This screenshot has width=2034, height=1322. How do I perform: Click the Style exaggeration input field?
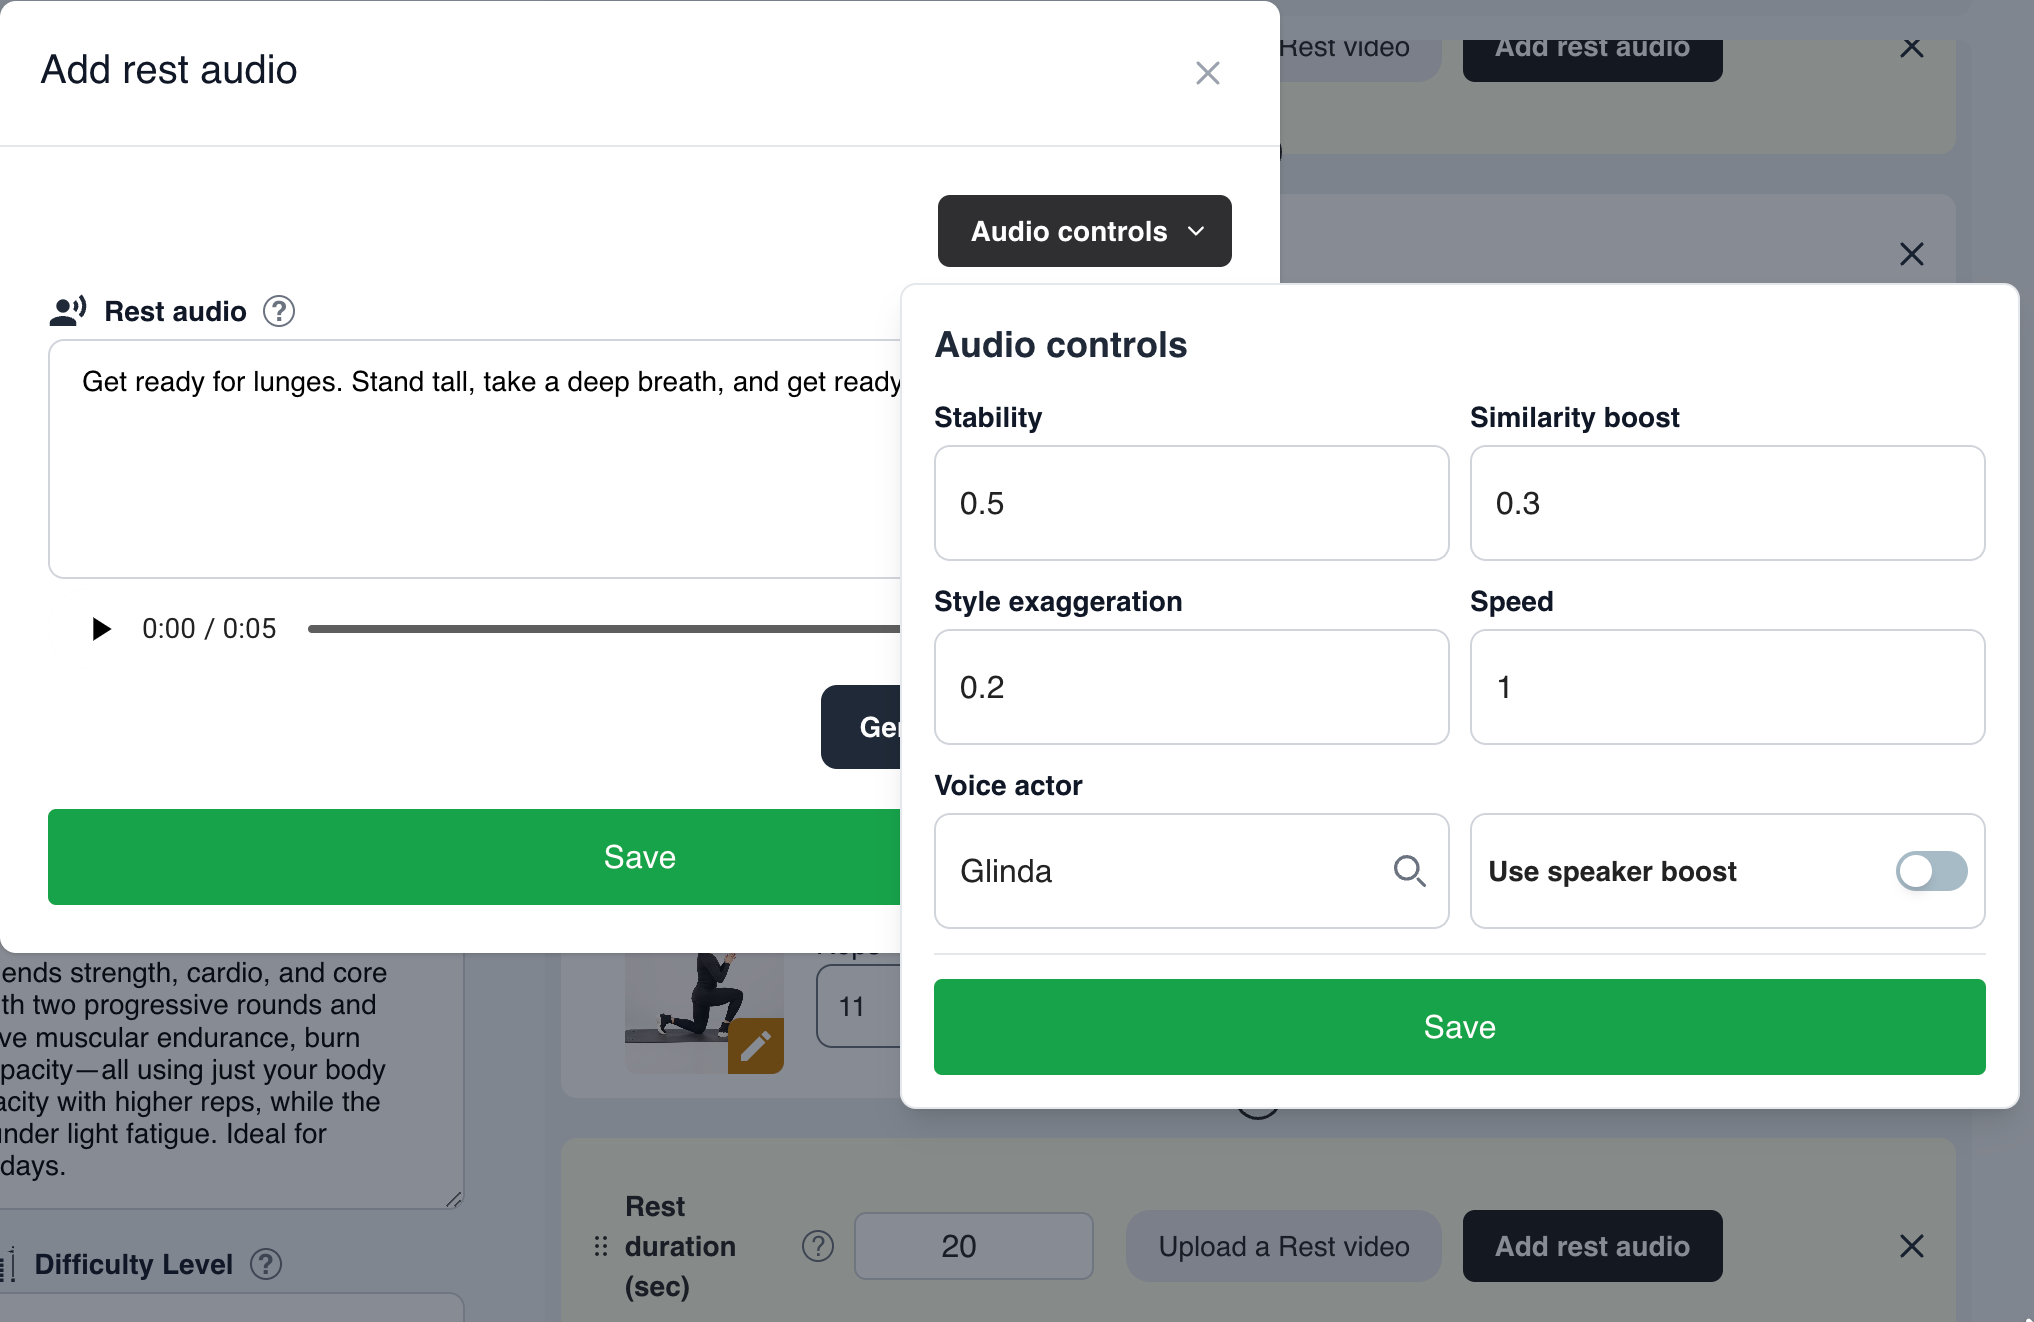(x=1191, y=687)
